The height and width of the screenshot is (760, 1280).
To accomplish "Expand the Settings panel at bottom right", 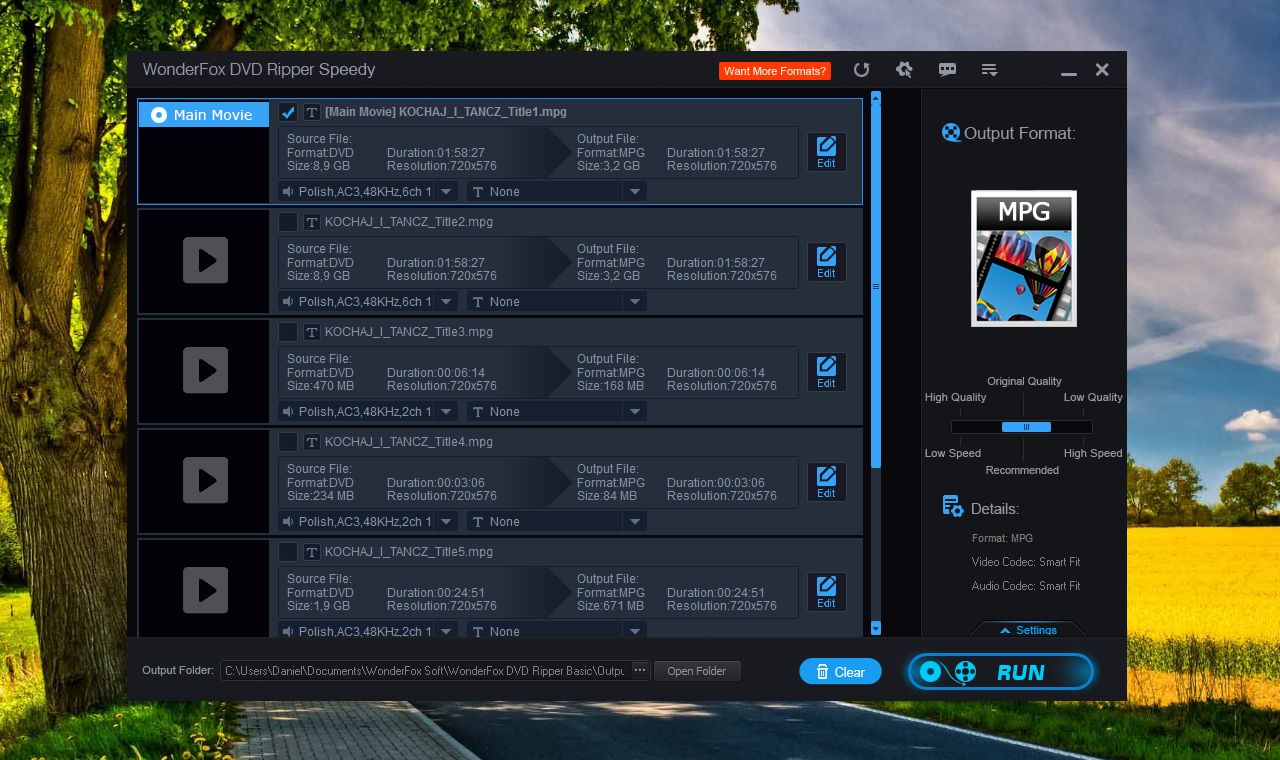I will tap(1028, 630).
